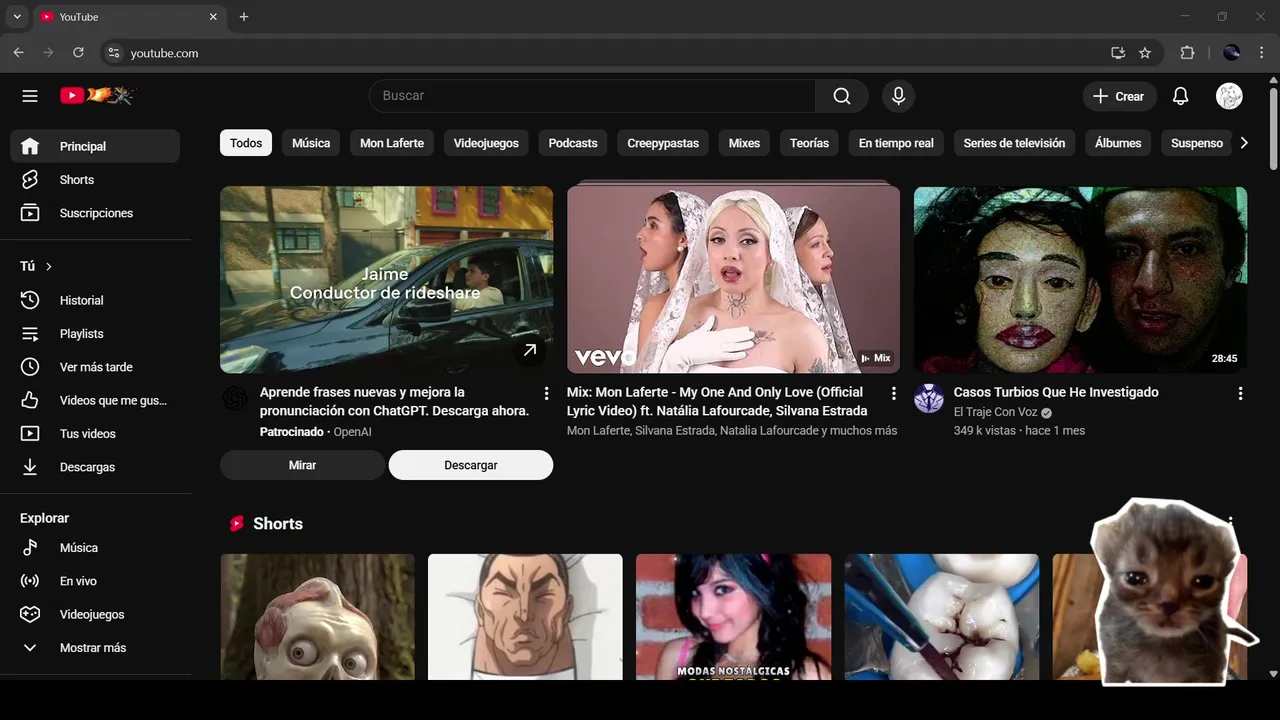
Task: Open Playlists in the sidebar
Action: pyautogui.click(x=95, y=334)
